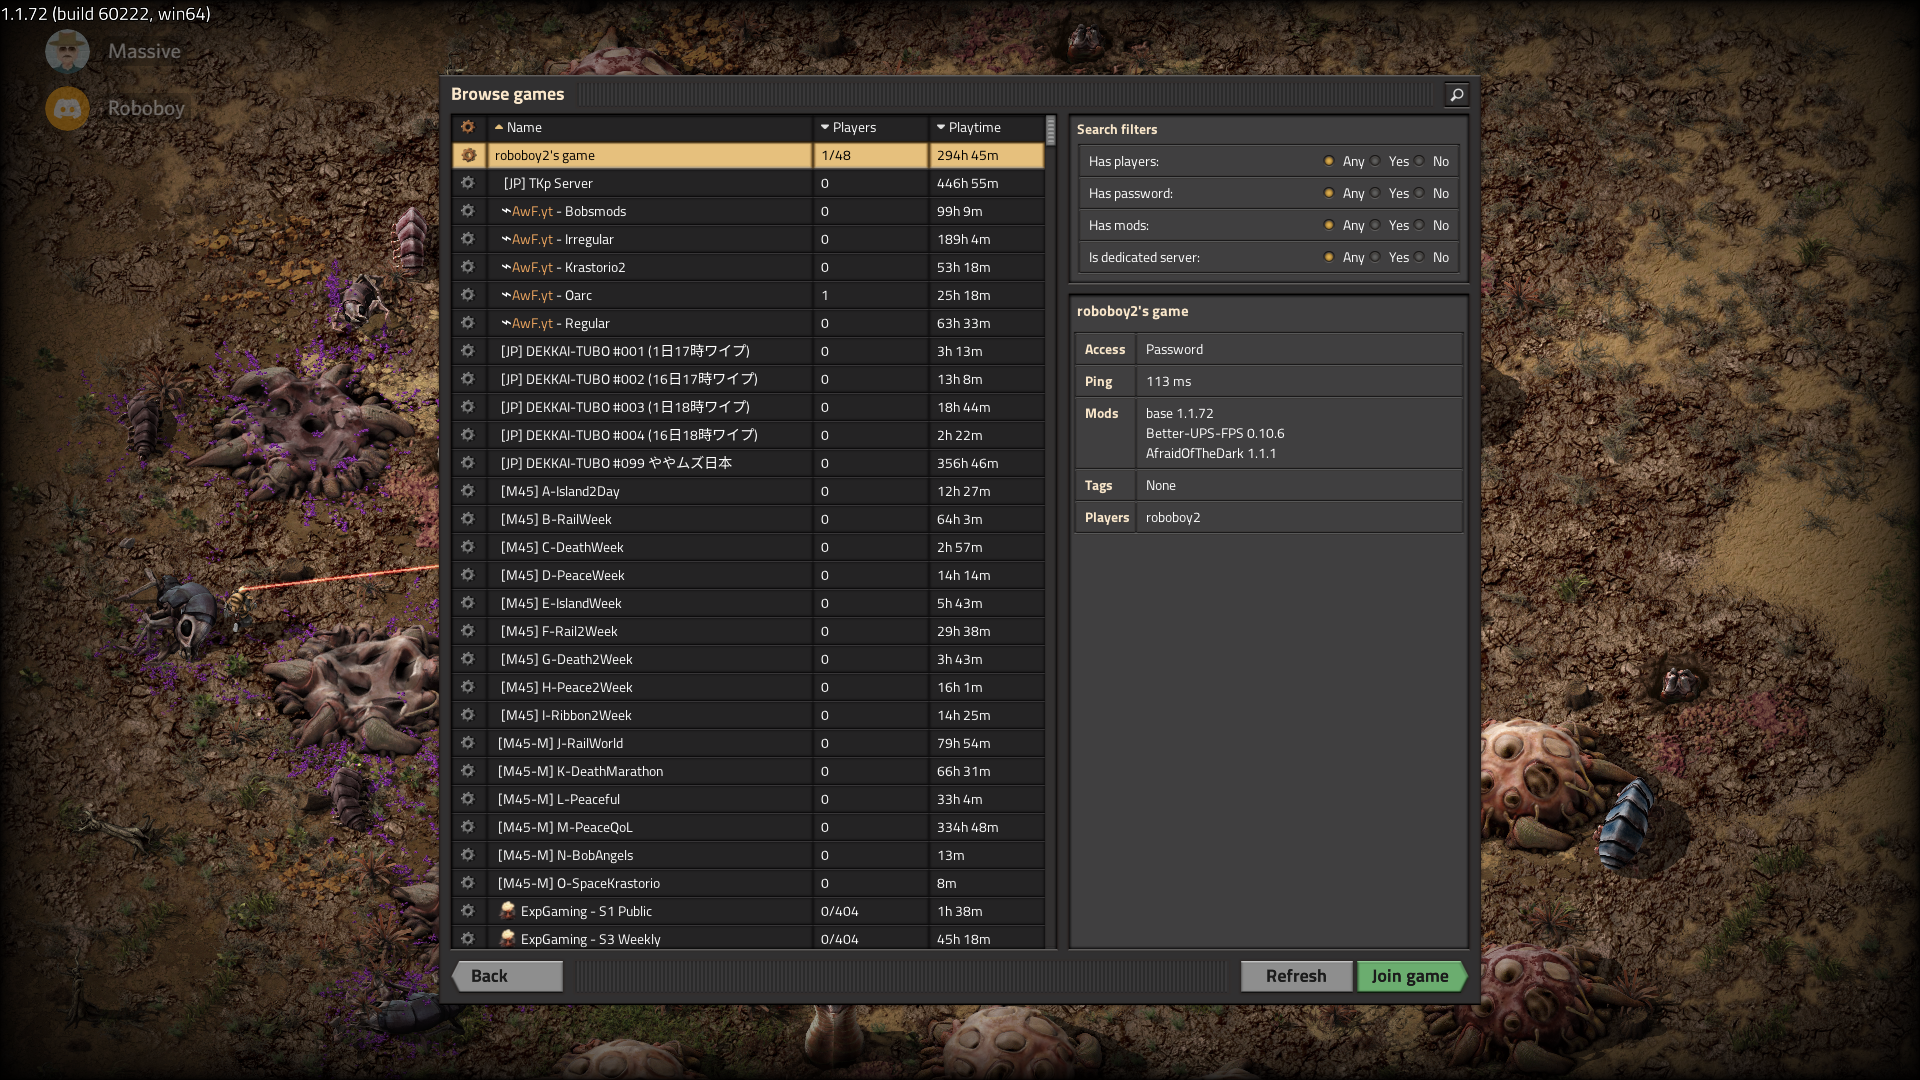Click the gear icon beside roboboy2's game
This screenshot has width=1920, height=1080.
pyautogui.click(x=468, y=155)
